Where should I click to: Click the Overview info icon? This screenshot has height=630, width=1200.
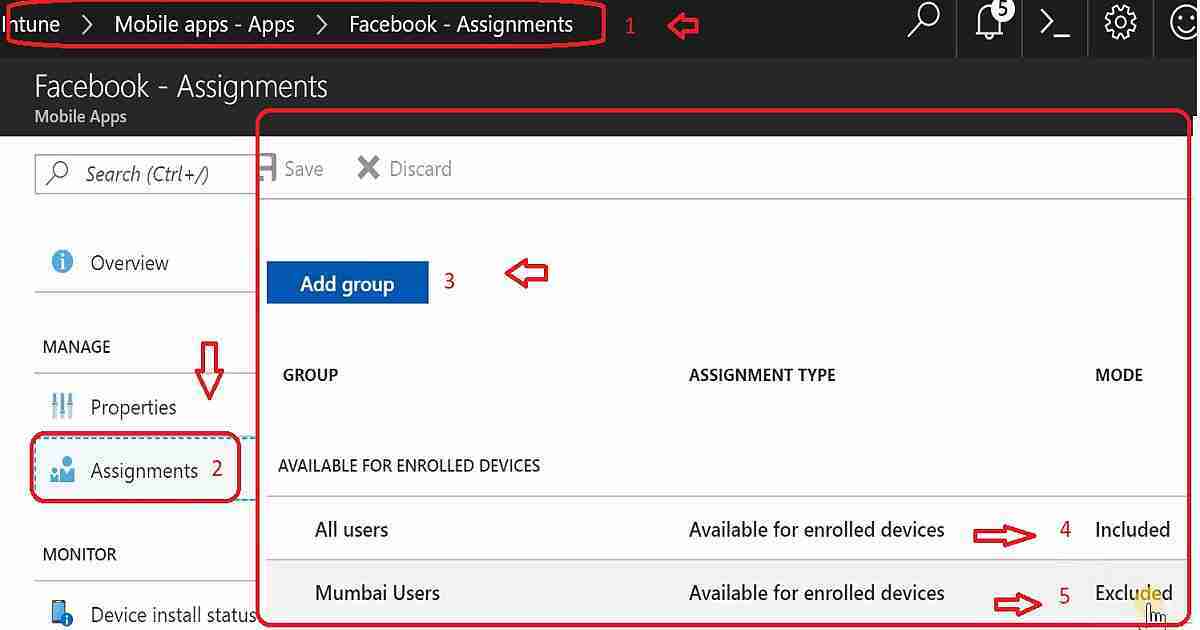tap(62, 262)
